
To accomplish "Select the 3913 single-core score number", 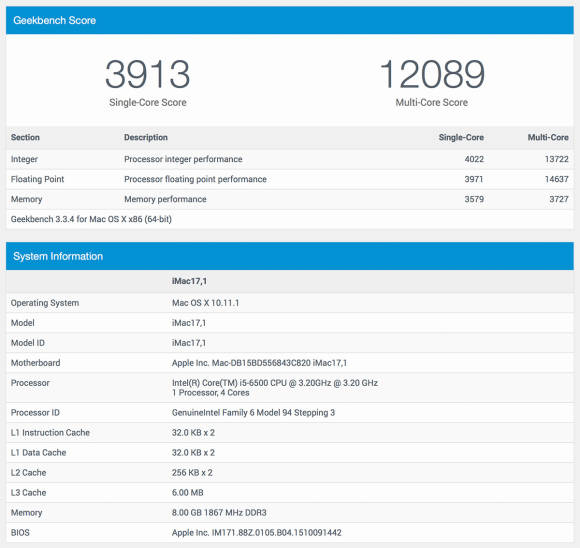I will [x=148, y=74].
